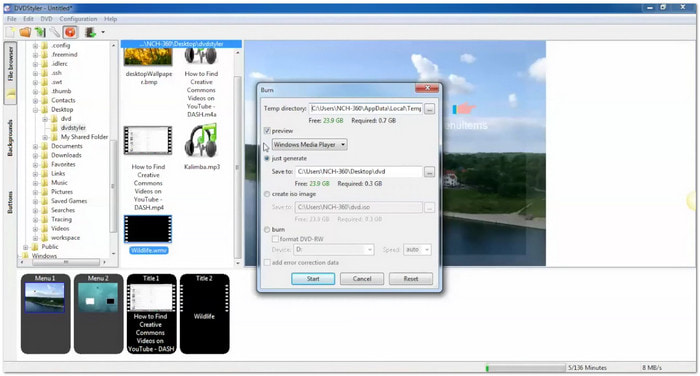Select the create iso image radio option

click(267, 194)
